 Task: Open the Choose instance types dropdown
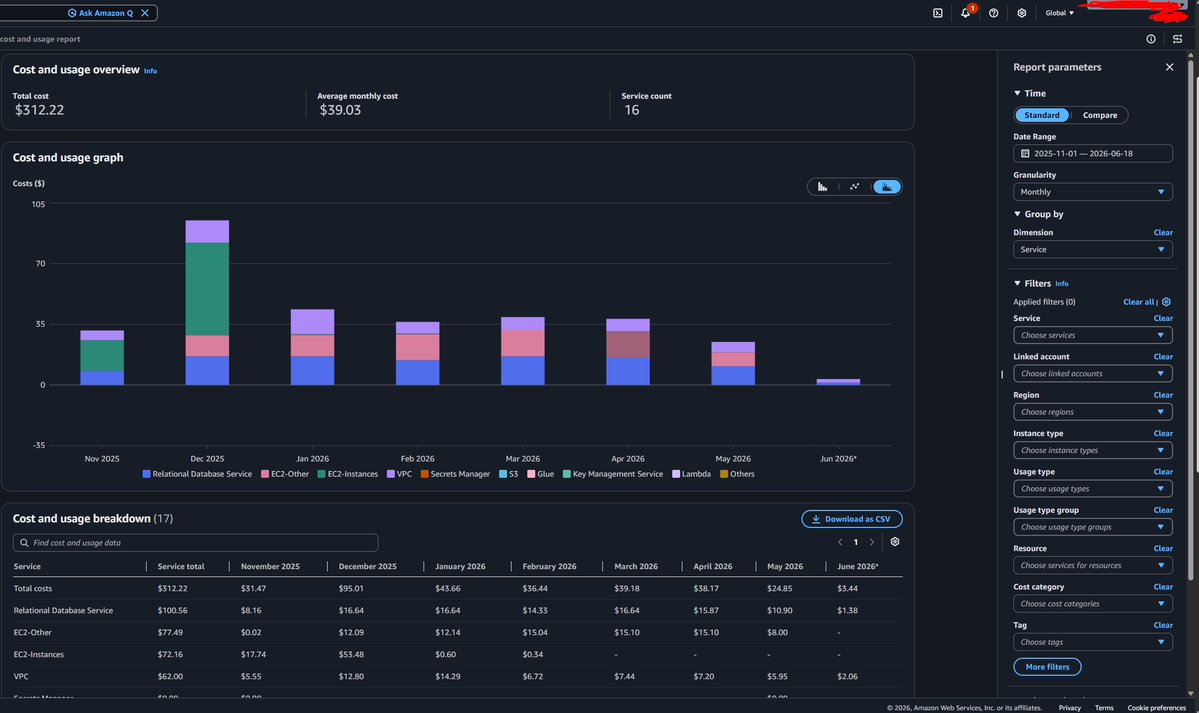coord(1093,450)
